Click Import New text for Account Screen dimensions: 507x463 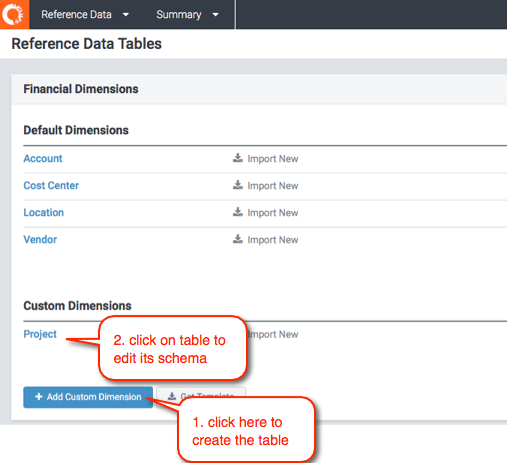tap(273, 159)
